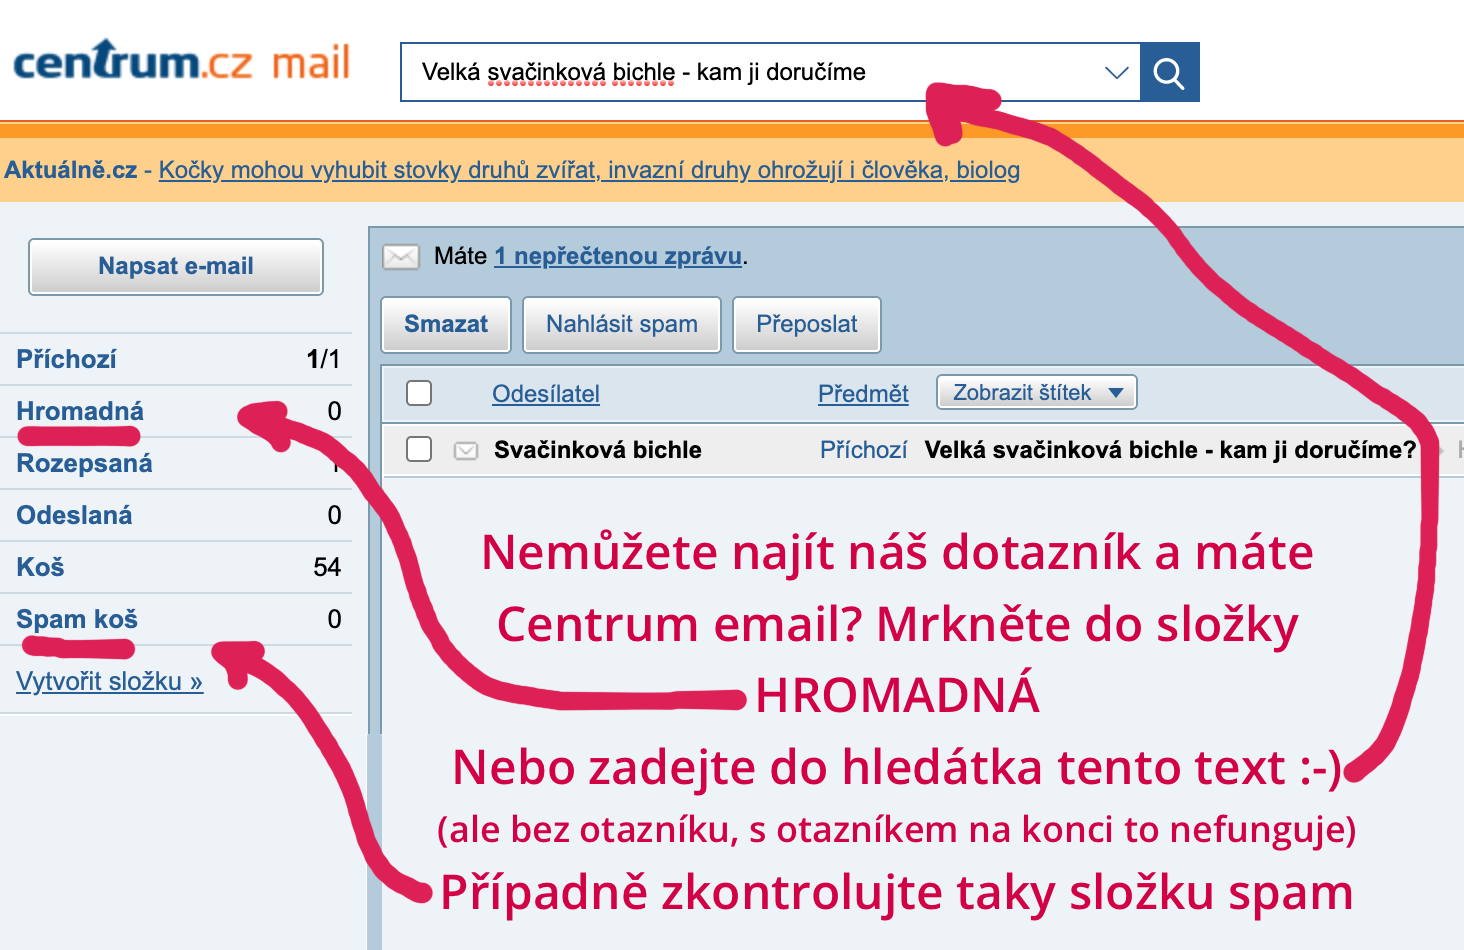Click the magnifying glass search button

point(1169,72)
